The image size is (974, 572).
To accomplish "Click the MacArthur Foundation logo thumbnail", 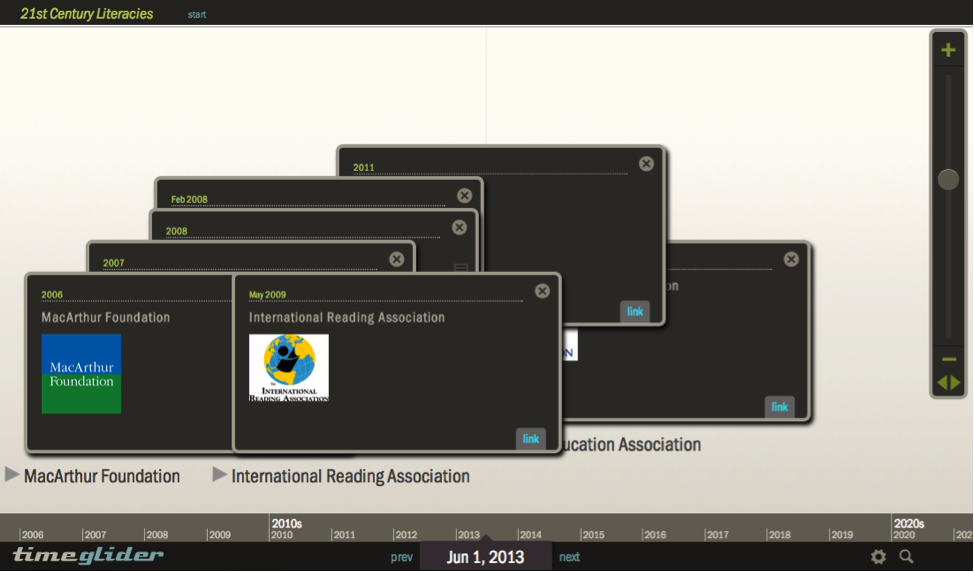I will [81, 373].
